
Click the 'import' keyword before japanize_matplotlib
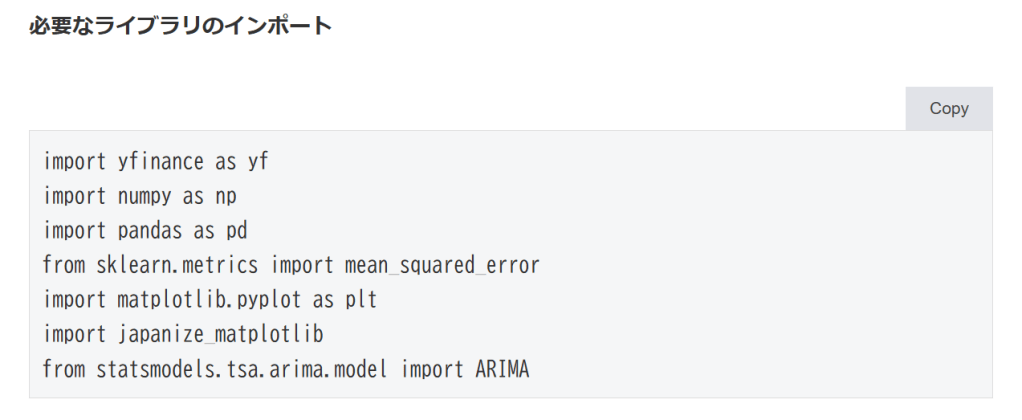point(74,335)
